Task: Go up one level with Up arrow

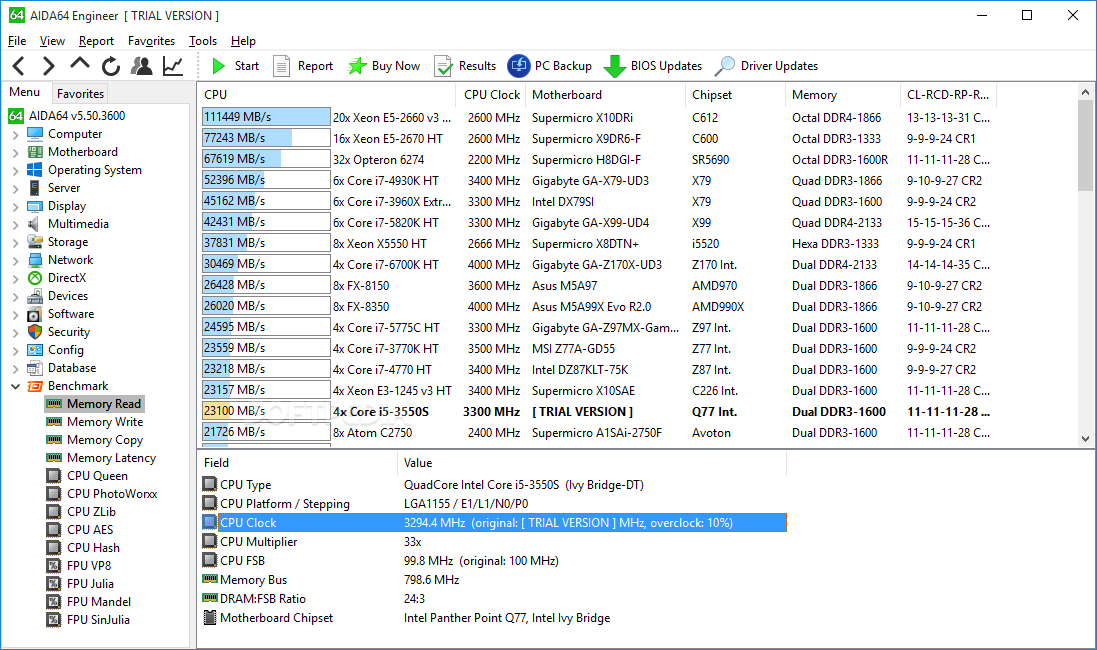Action: point(80,64)
